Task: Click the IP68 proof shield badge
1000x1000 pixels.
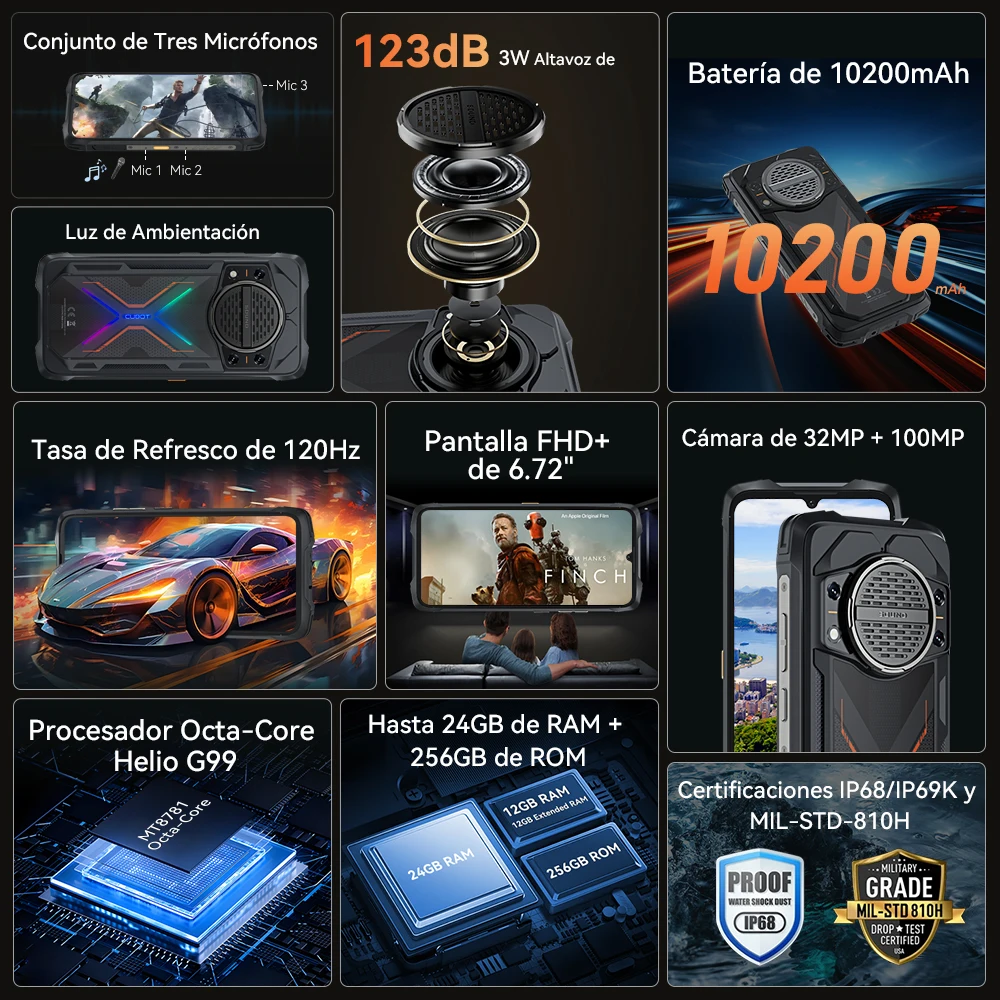Action: point(759,906)
